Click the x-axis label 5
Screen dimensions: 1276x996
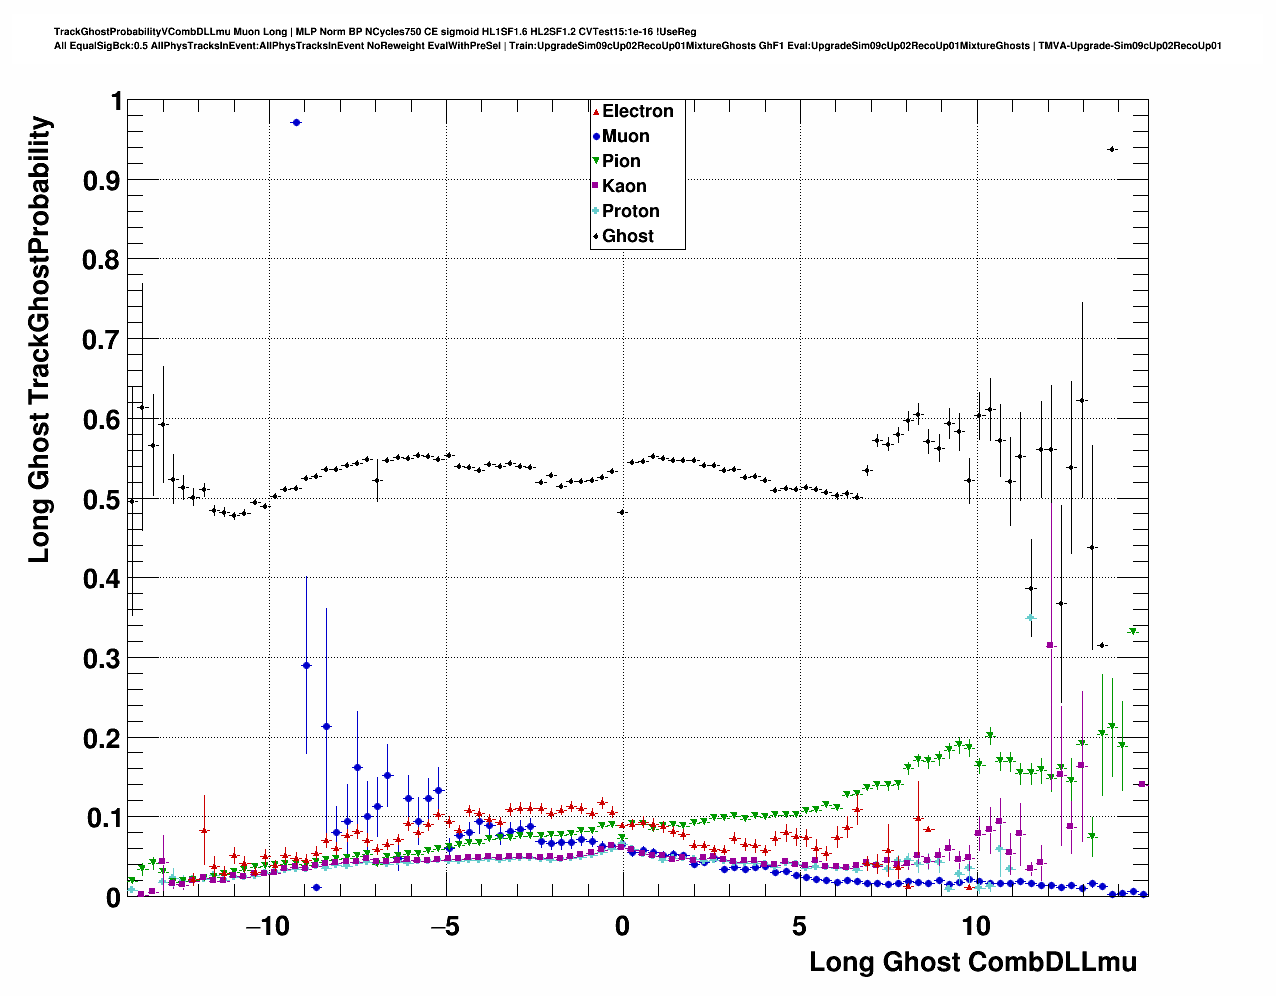[800, 926]
